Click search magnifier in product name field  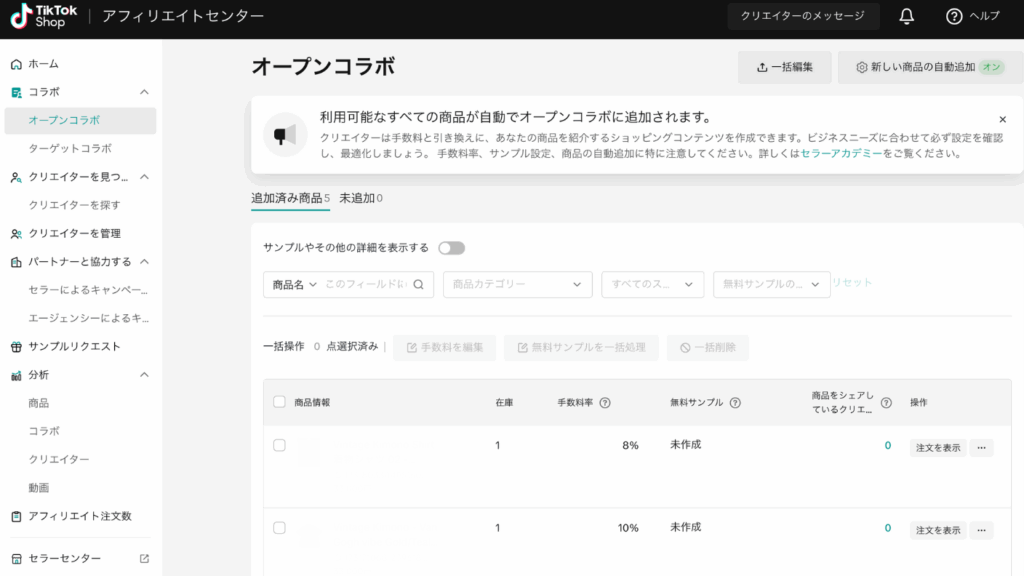point(419,284)
